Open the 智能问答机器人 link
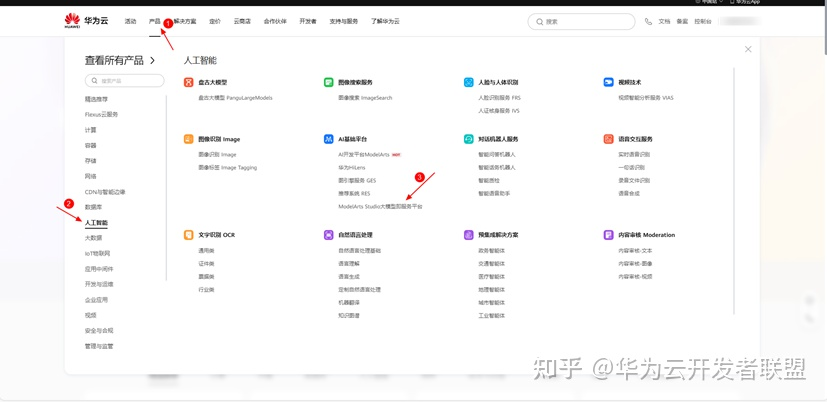This screenshot has width=827, height=402. (496, 155)
